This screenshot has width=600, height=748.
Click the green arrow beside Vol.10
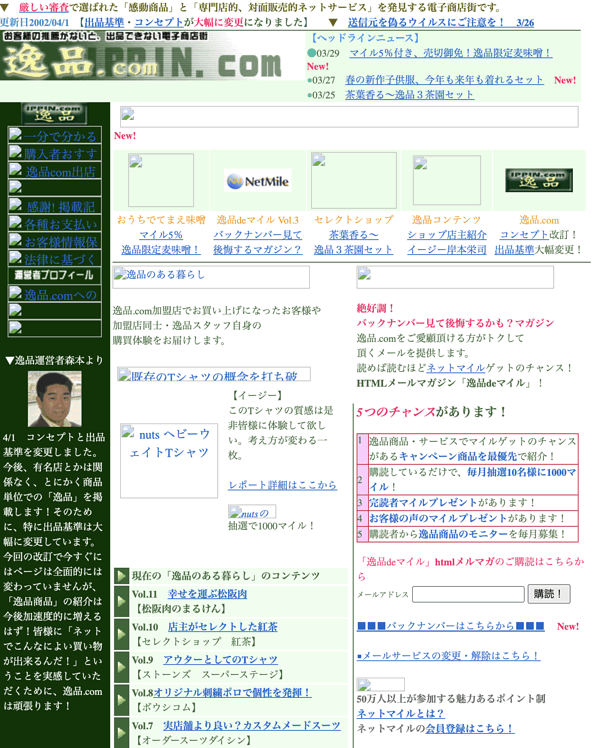tap(122, 634)
